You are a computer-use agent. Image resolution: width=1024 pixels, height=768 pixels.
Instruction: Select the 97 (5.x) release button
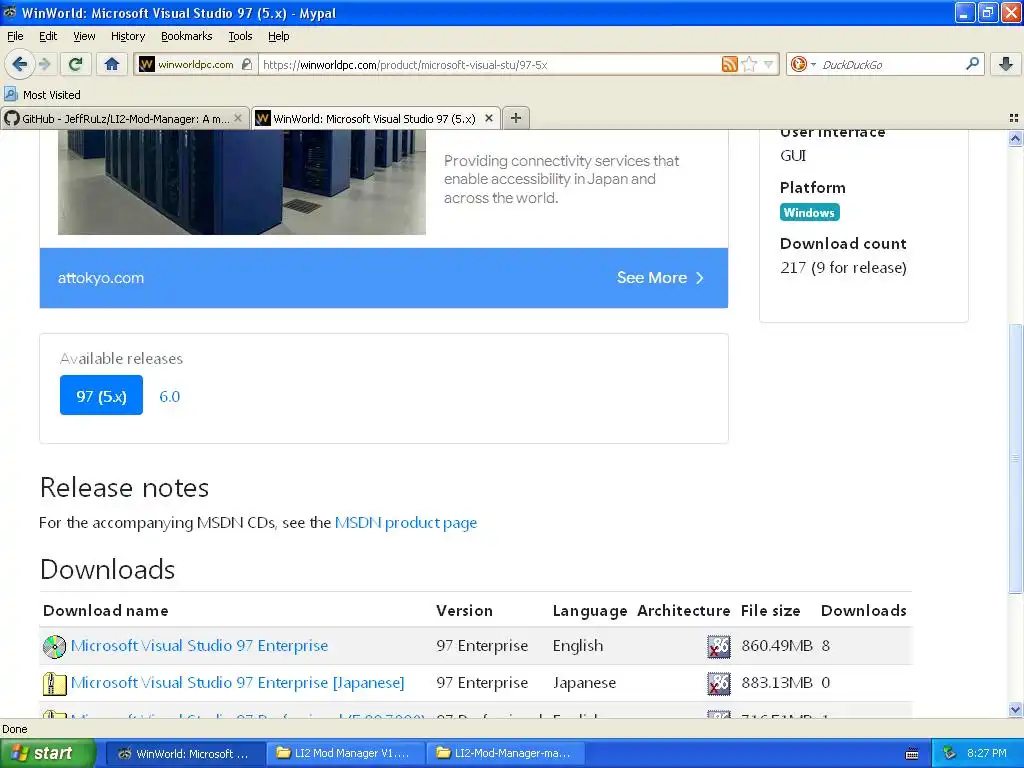[101, 395]
